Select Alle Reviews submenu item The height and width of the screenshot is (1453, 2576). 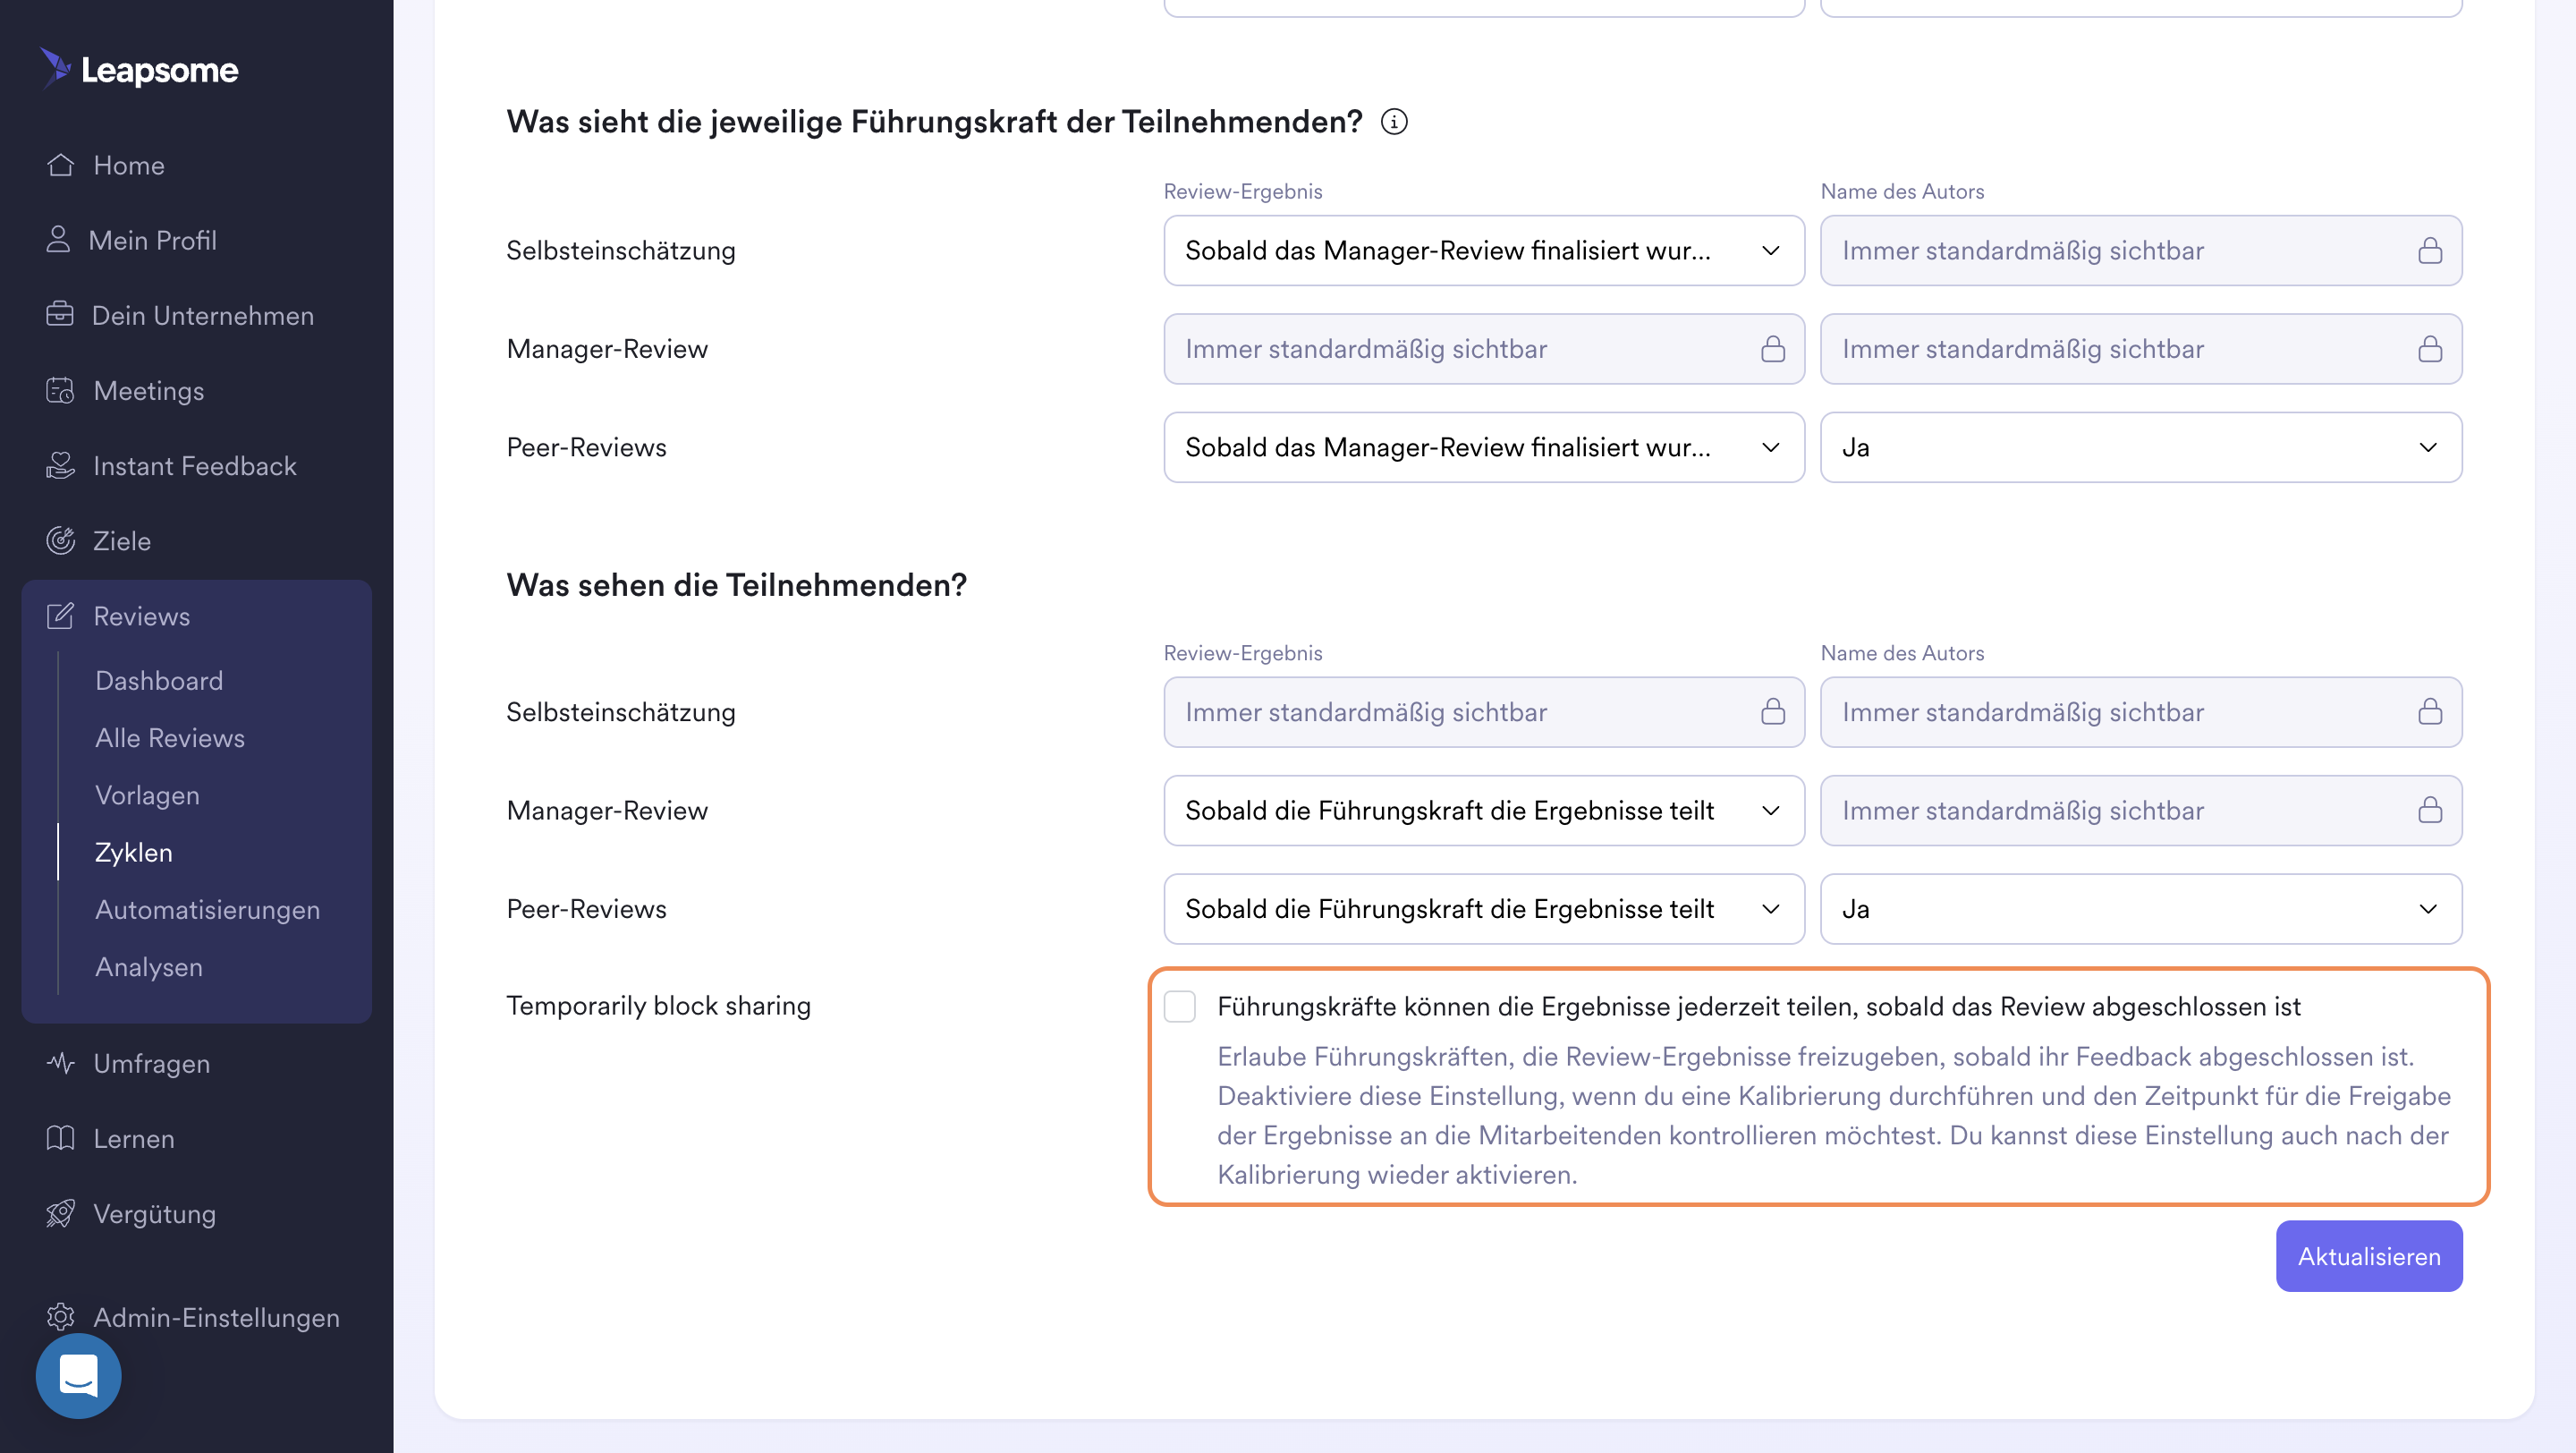pyautogui.click(x=170, y=737)
